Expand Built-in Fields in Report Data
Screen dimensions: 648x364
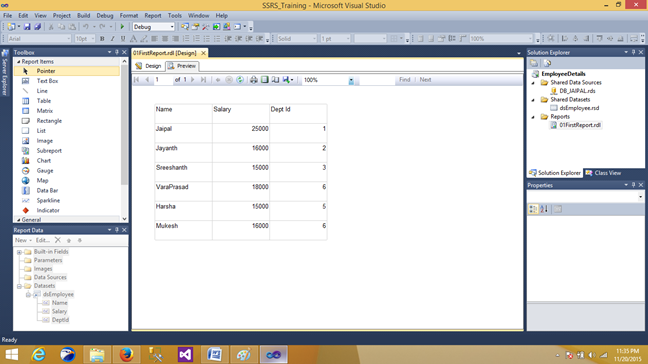19,252
